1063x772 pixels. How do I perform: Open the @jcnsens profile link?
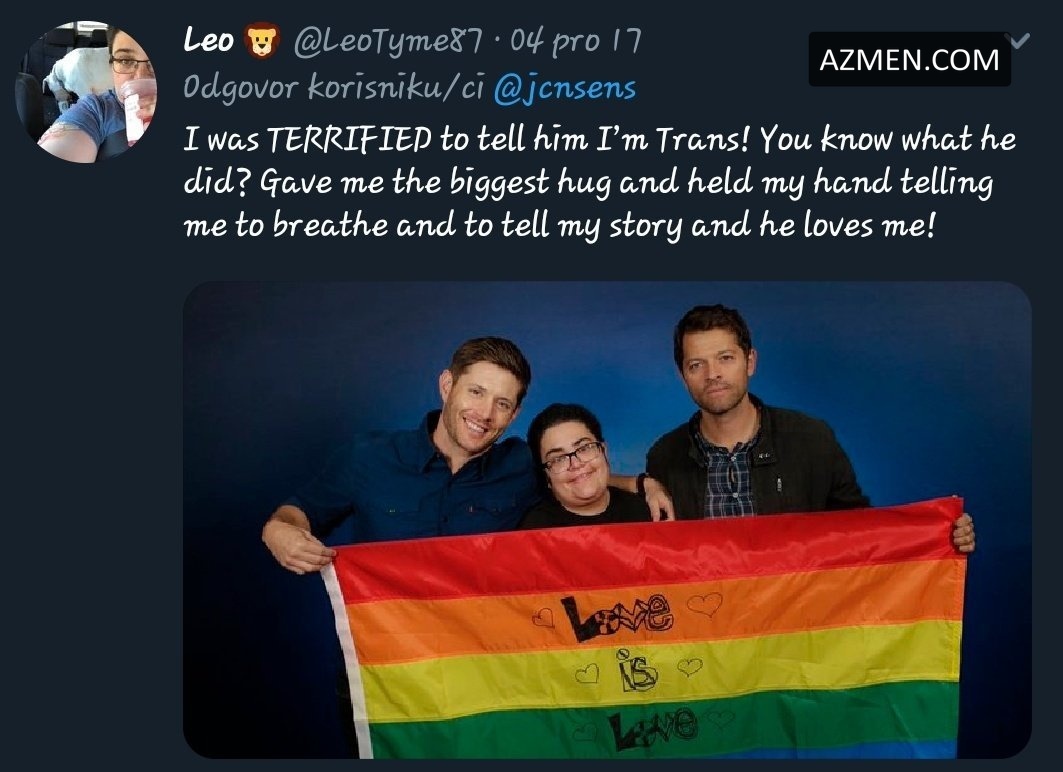click(564, 87)
